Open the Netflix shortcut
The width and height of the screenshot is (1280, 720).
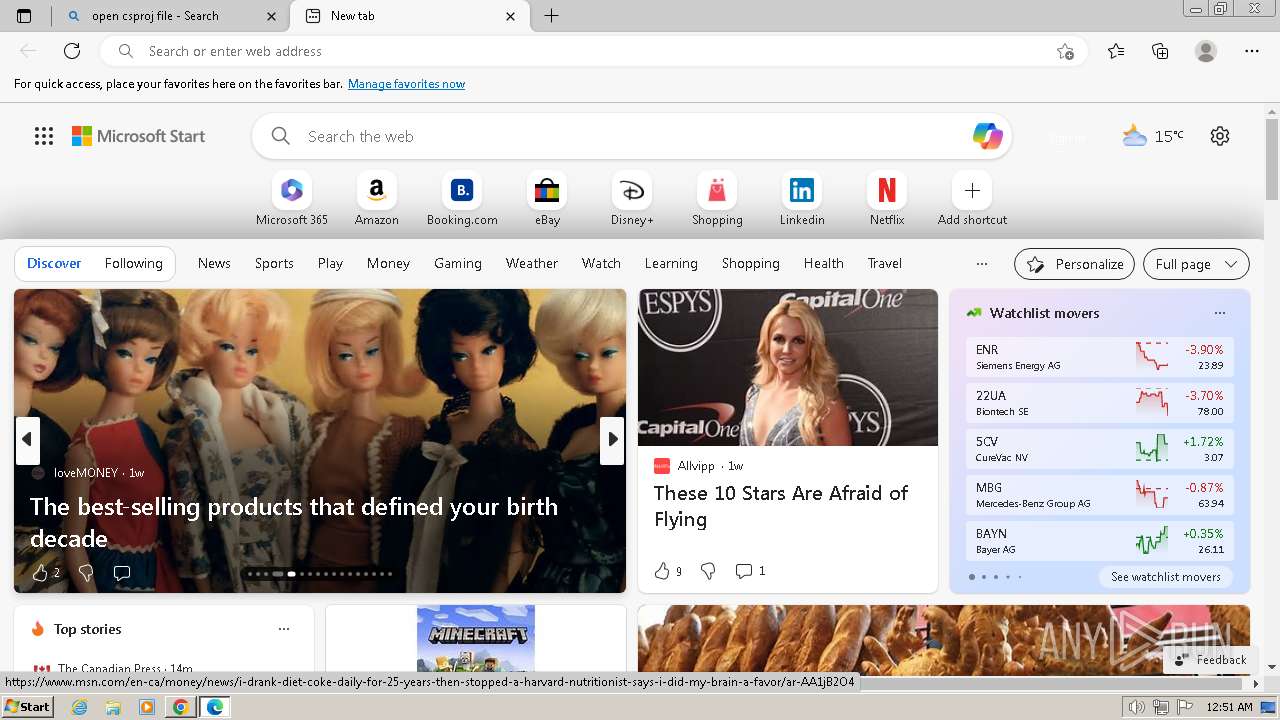[x=887, y=199]
